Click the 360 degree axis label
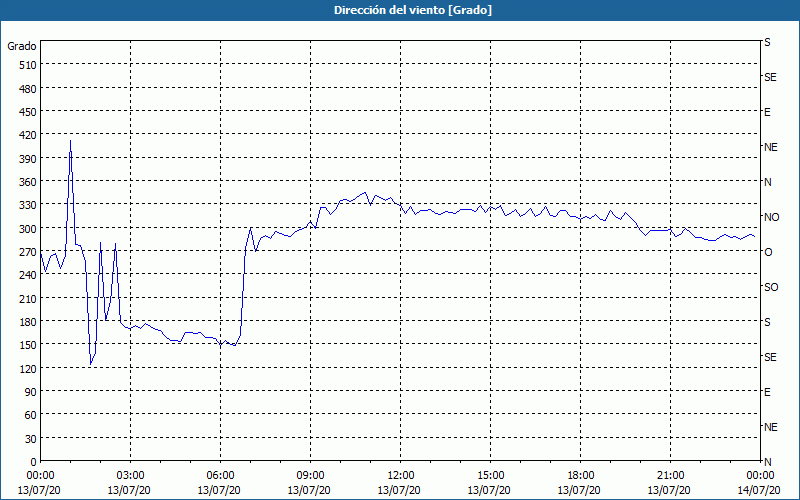This screenshot has width=800, height=500. pyautogui.click(x=29, y=182)
